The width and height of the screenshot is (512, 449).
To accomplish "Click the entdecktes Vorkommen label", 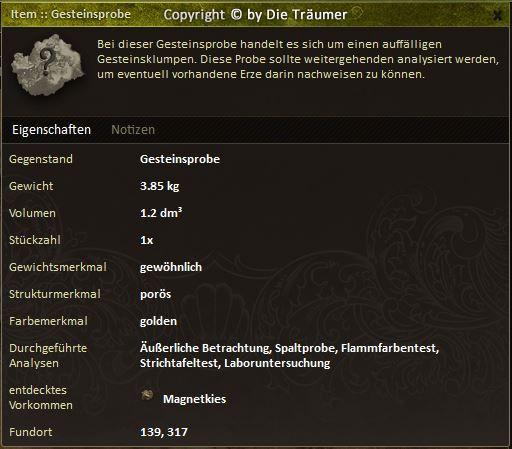I will pyautogui.click(x=41, y=398).
